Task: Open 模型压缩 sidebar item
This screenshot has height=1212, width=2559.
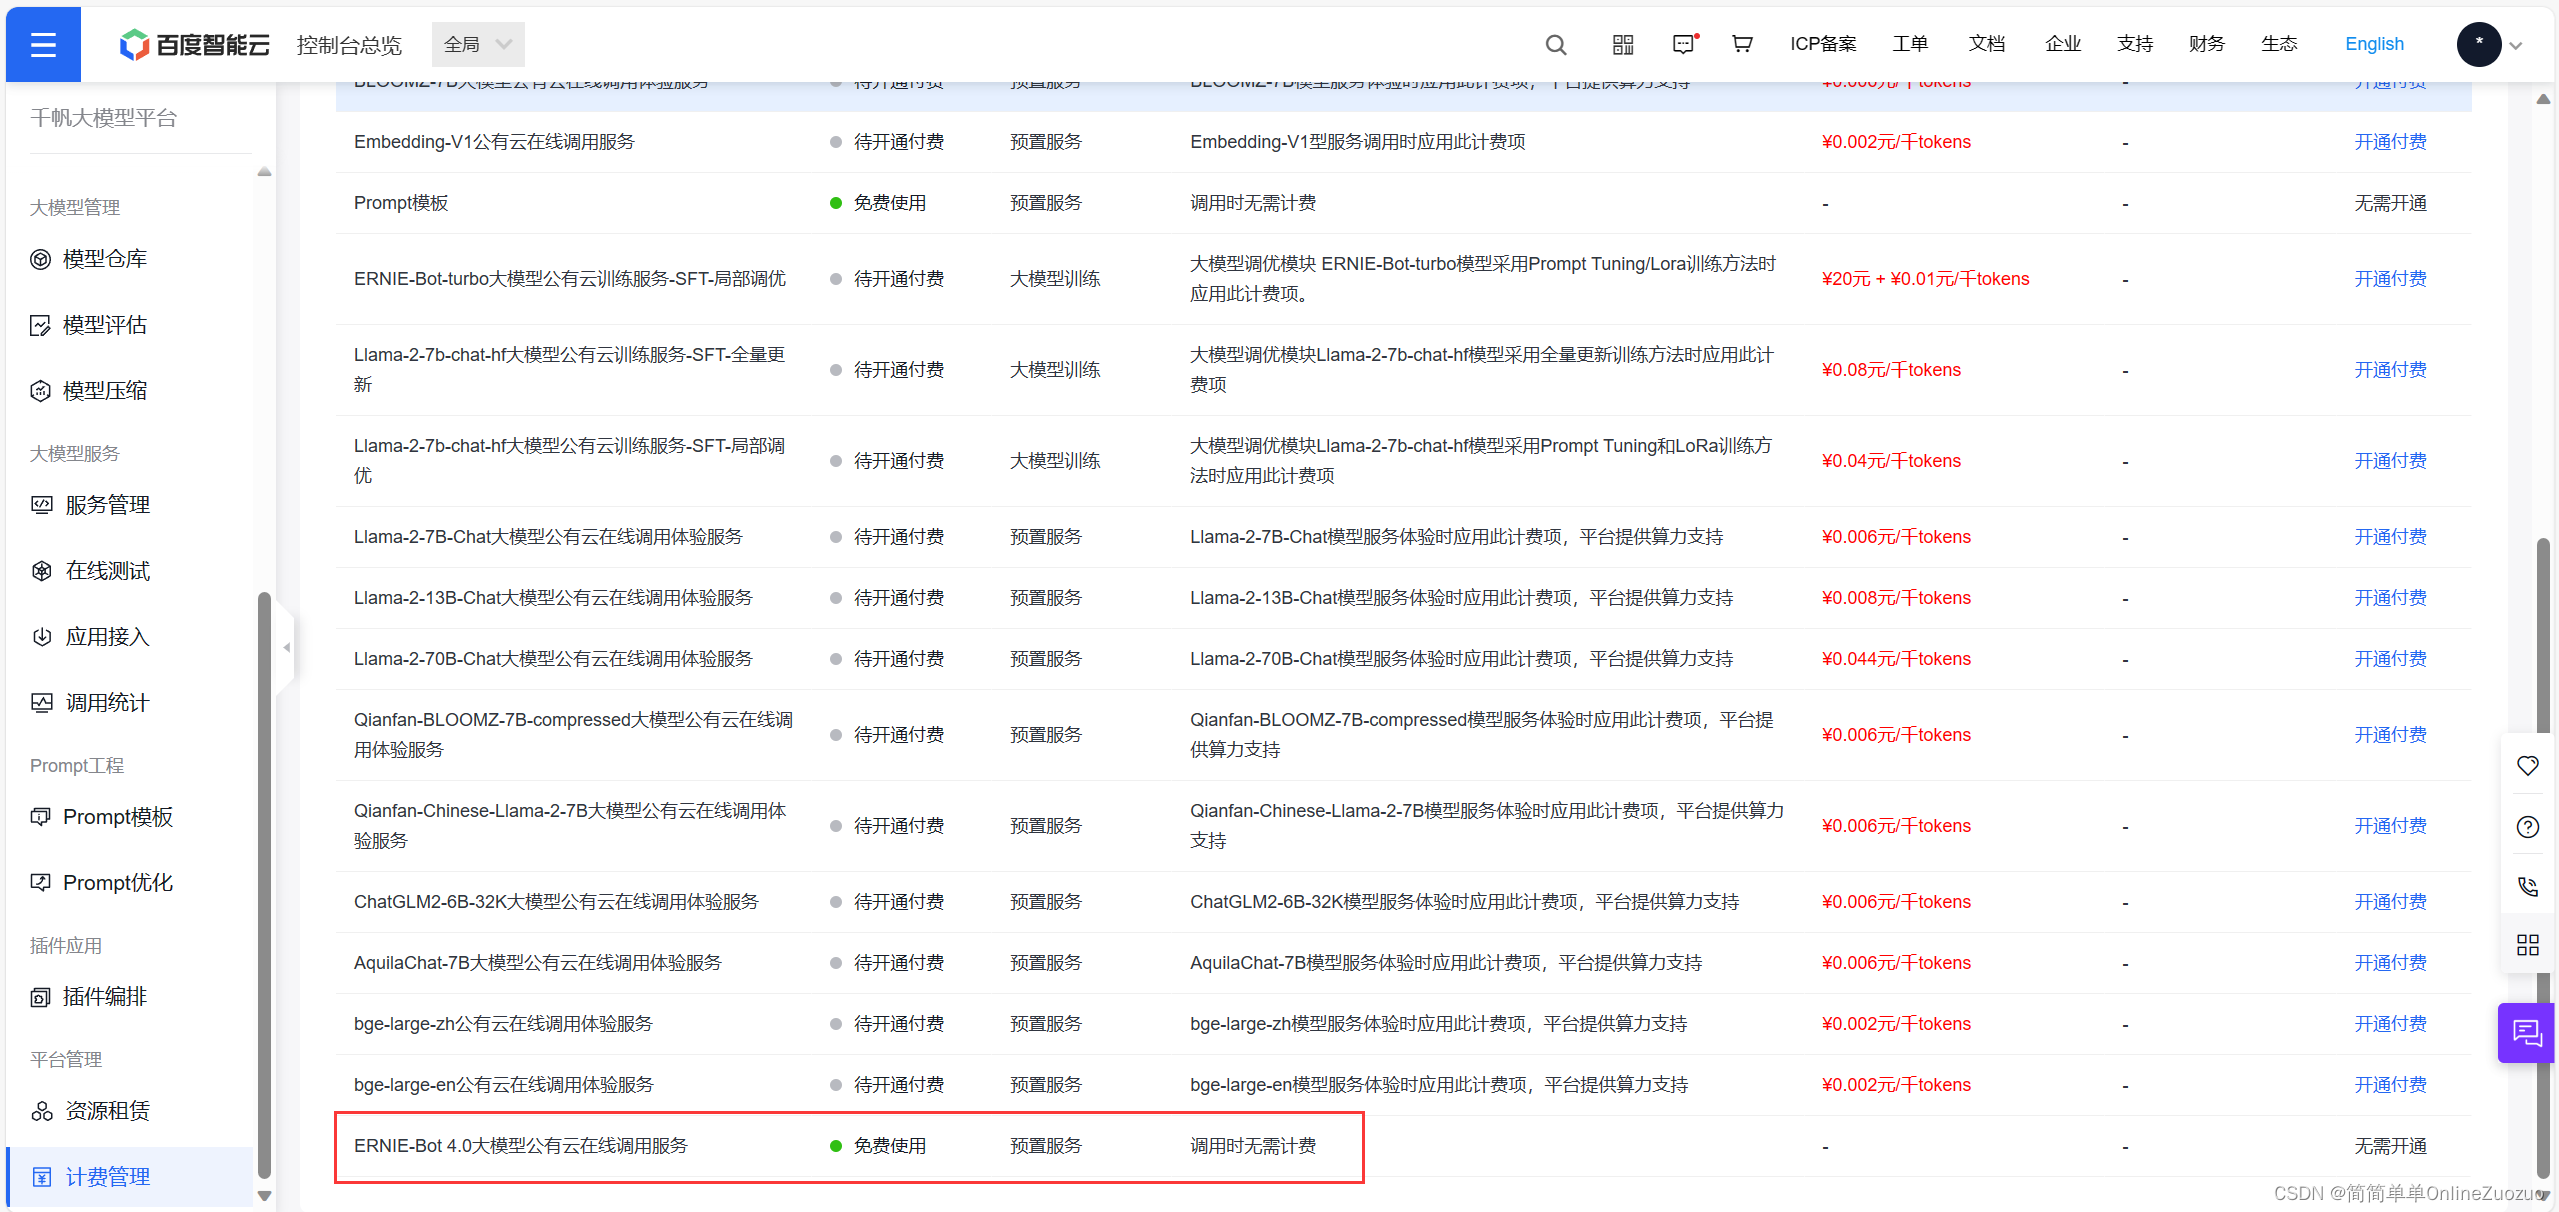Action: pyautogui.click(x=89, y=391)
